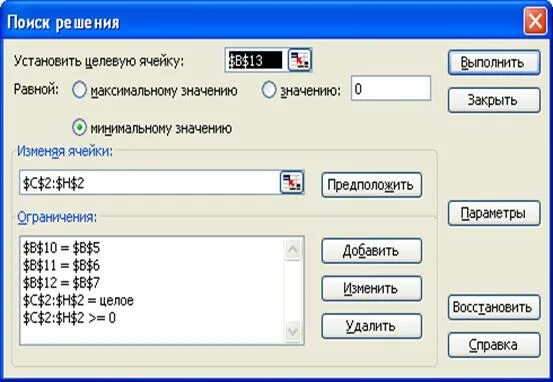Select the 'значению' radio button
553x382 pixels.
269,90
